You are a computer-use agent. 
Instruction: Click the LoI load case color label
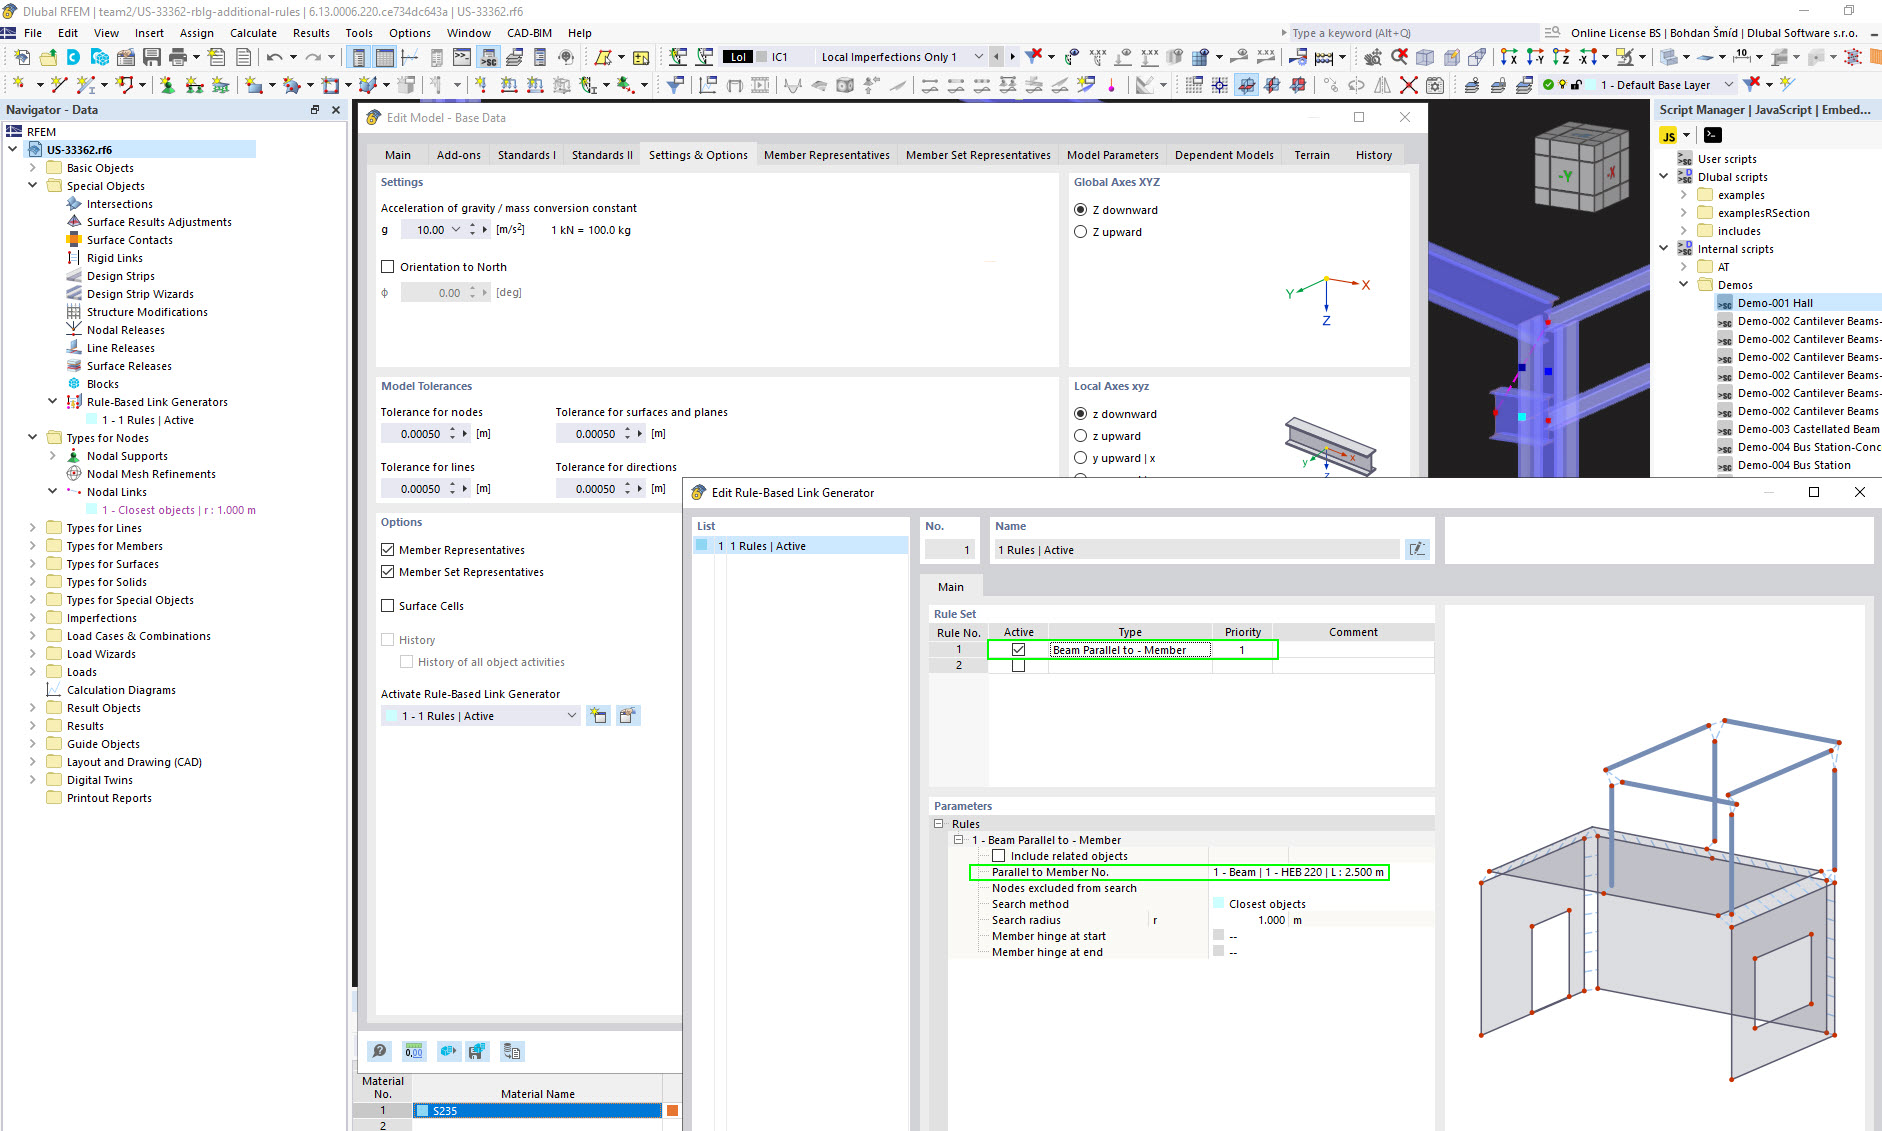(x=737, y=57)
